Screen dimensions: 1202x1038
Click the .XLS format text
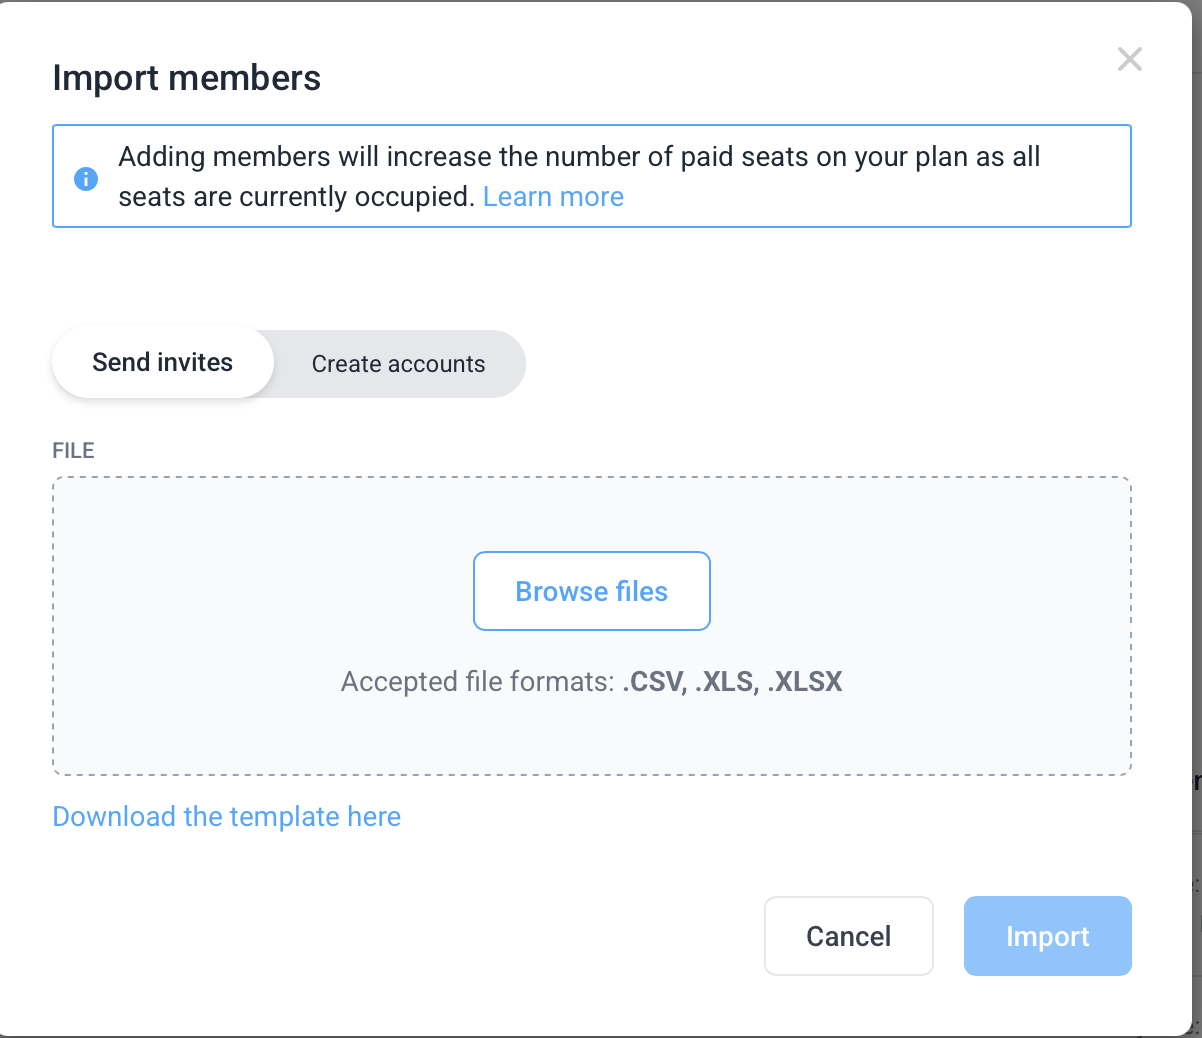click(726, 682)
